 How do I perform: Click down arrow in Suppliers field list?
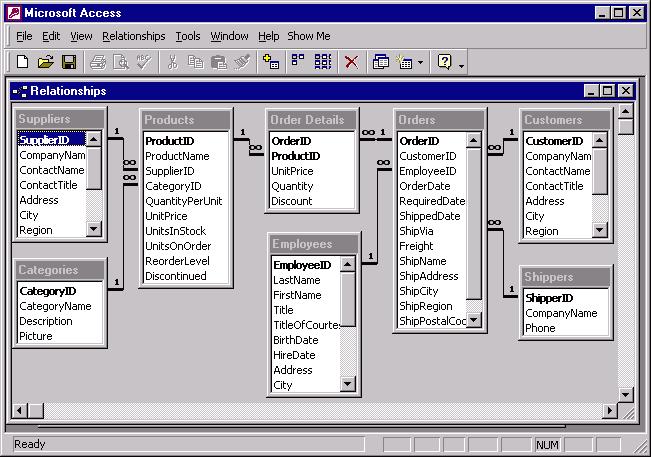click(x=94, y=229)
